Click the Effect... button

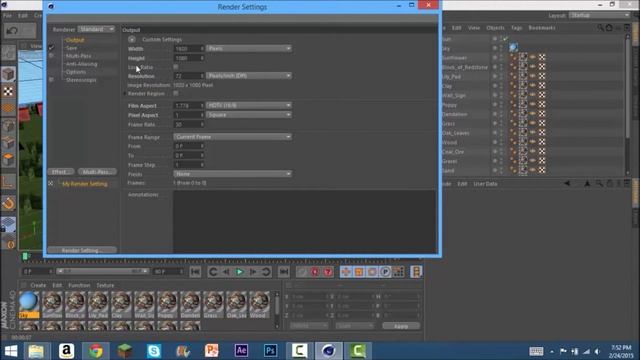click(x=60, y=172)
